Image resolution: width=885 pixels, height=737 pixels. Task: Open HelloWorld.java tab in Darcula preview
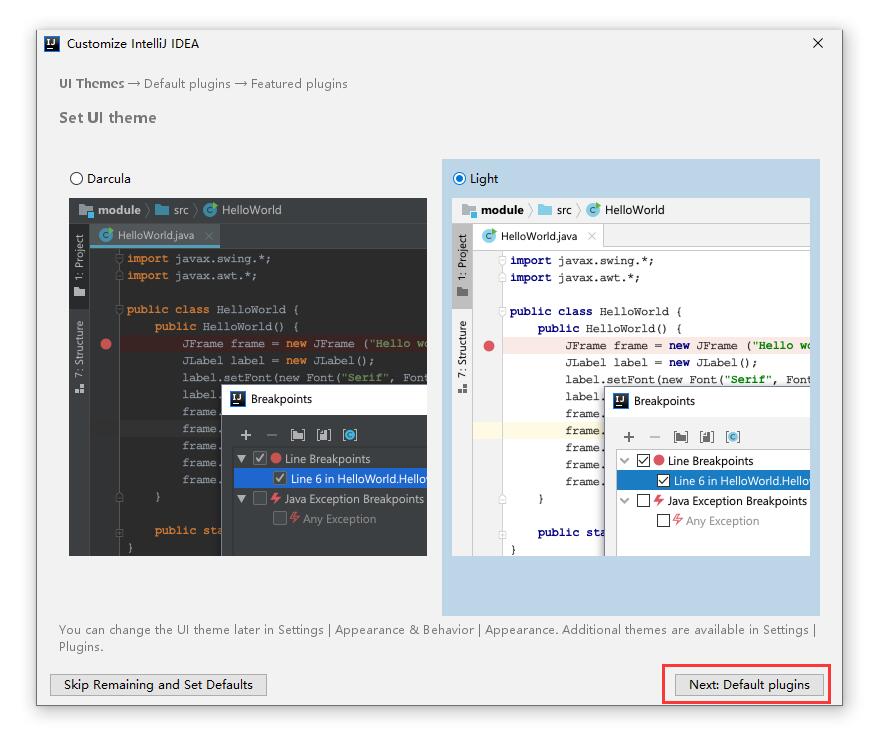click(x=155, y=235)
